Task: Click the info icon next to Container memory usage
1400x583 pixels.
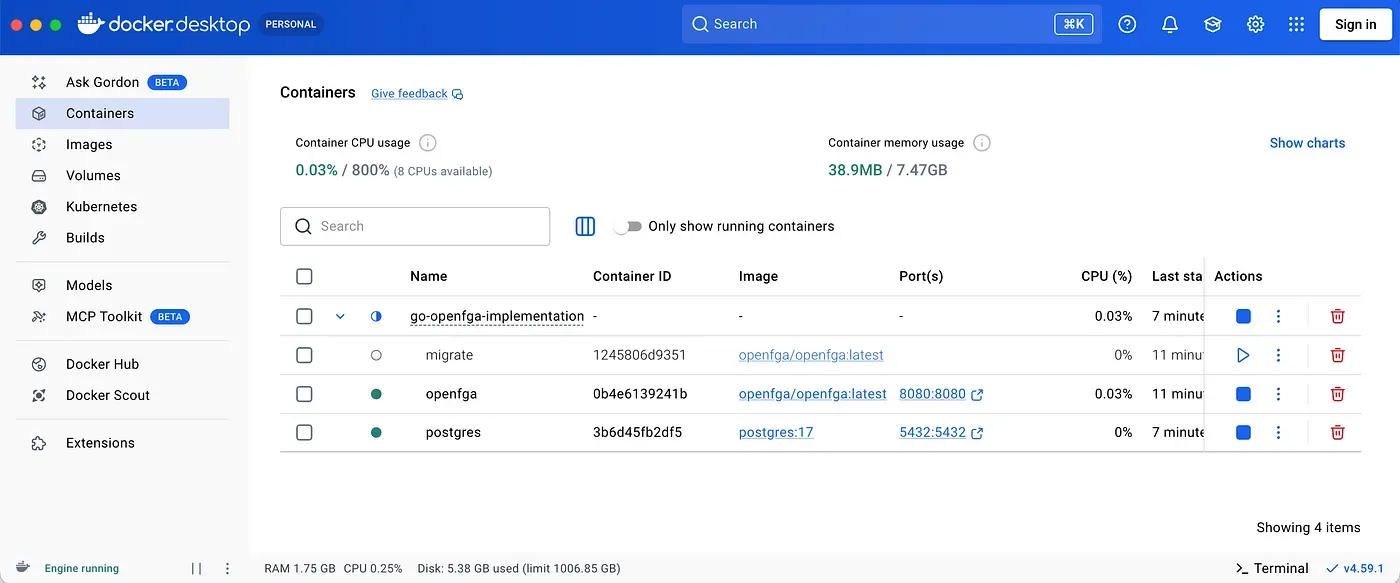Action: 982,143
